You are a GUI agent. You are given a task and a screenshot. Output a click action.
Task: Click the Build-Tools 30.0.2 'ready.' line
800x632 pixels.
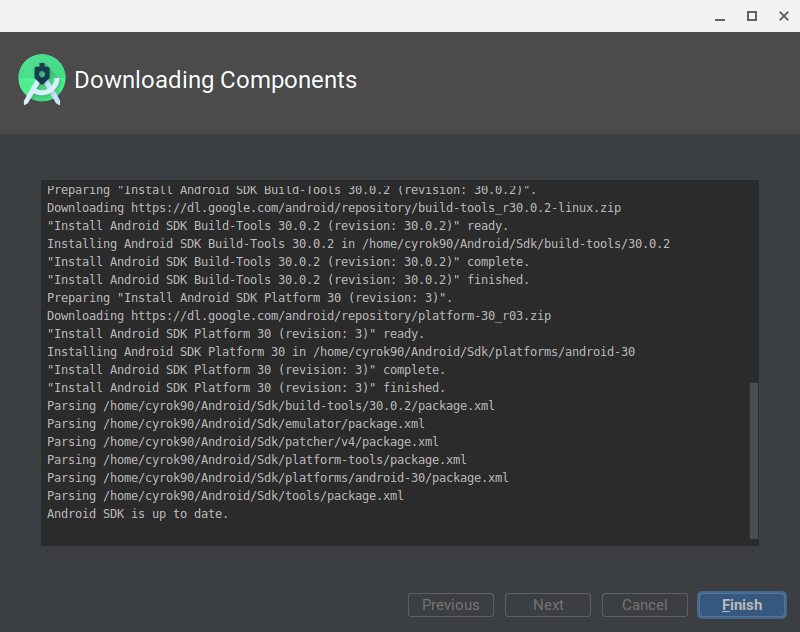pyautogui.click(x=278, y=226)
